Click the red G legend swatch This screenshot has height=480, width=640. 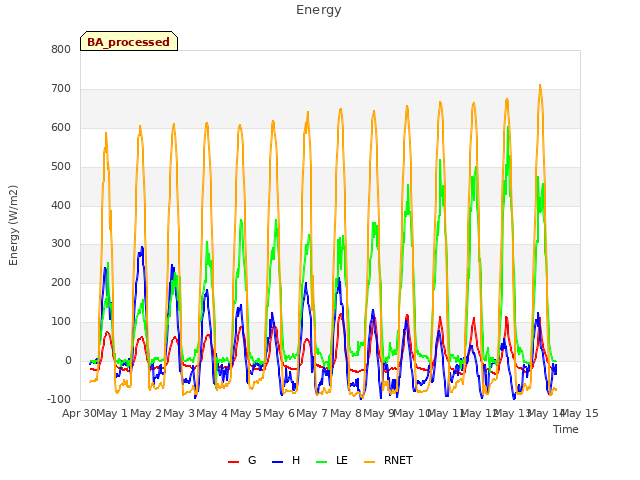[x=233, y=462]
